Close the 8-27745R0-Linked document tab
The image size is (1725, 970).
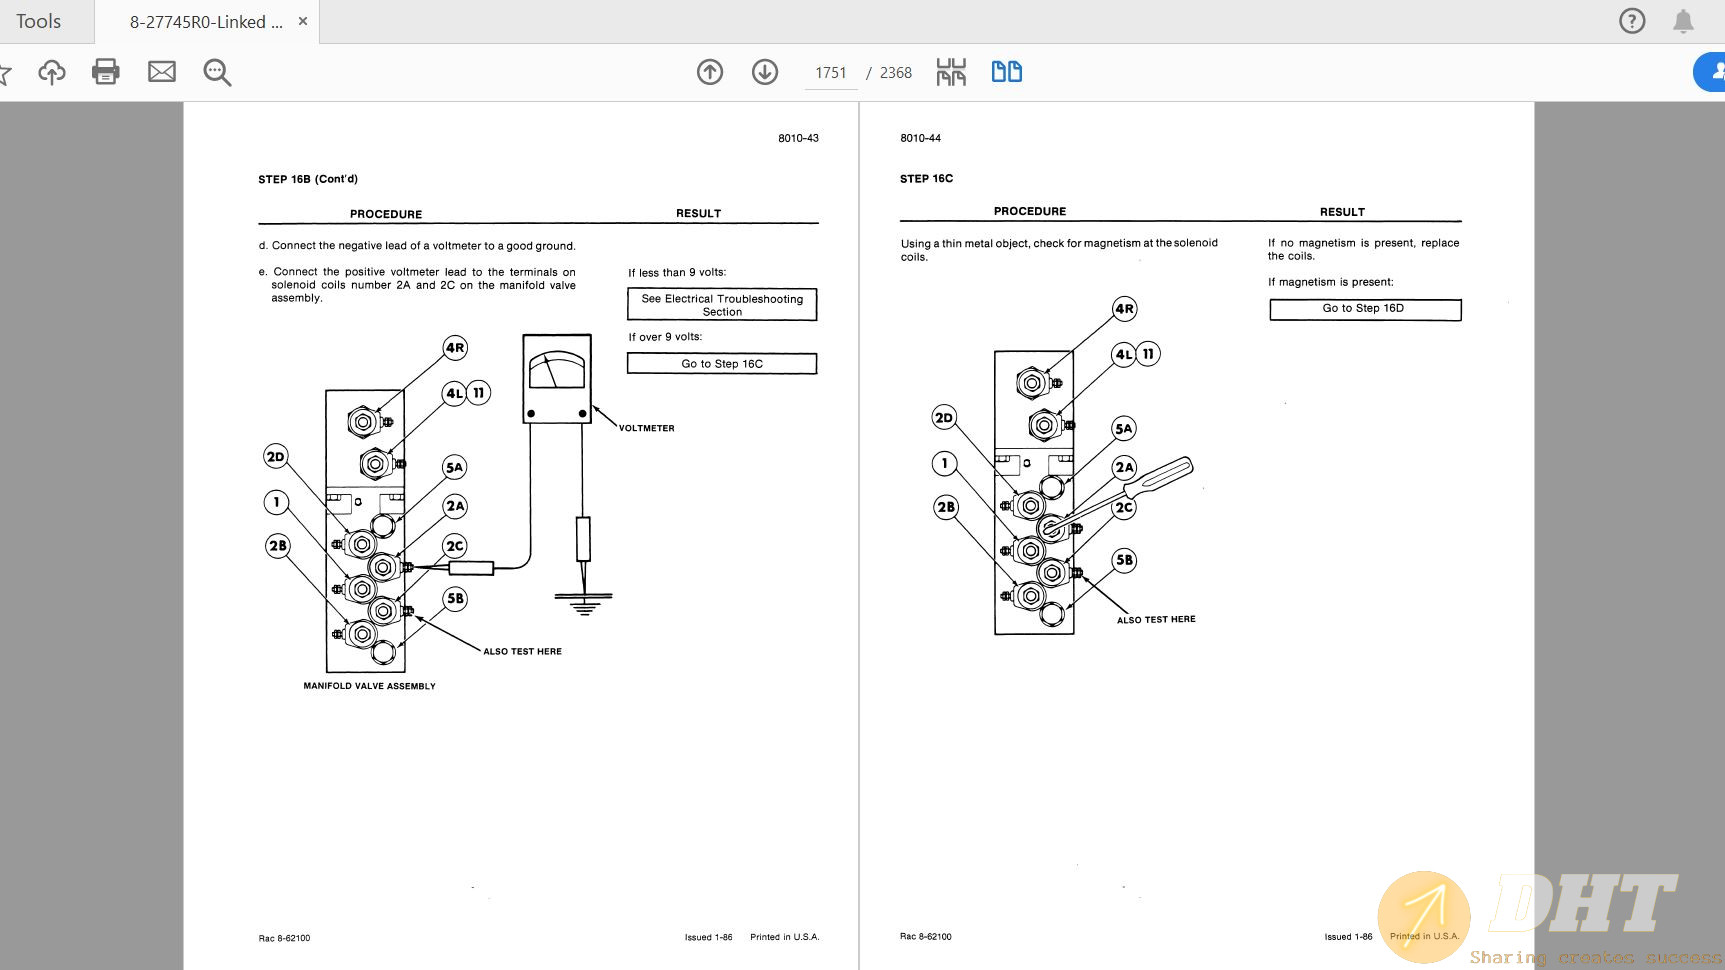tap(303, 21)
